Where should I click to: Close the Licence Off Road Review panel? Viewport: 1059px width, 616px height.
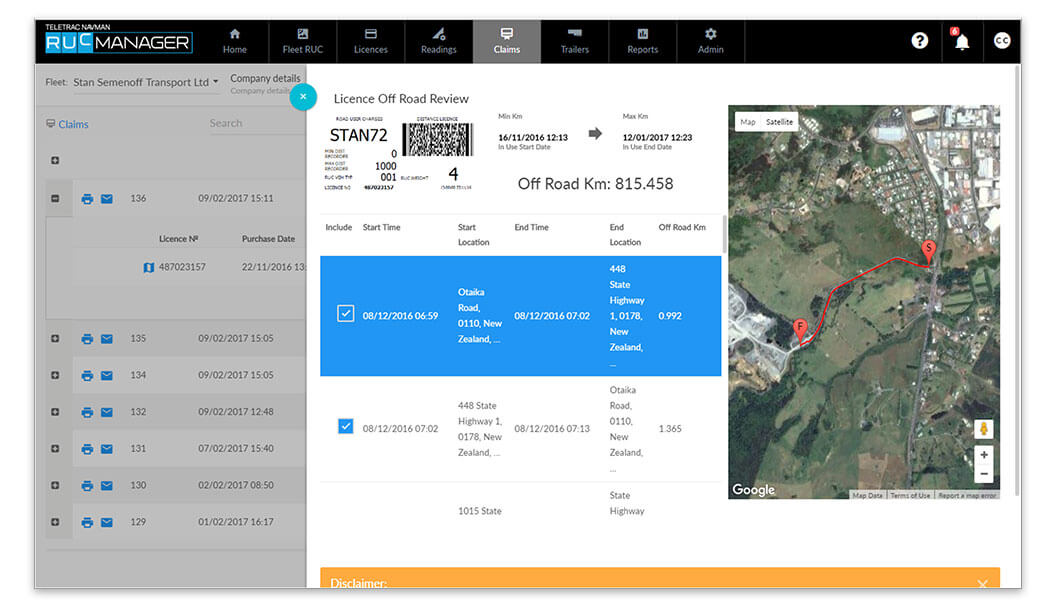pyautogui.click(x=303, y=97)
